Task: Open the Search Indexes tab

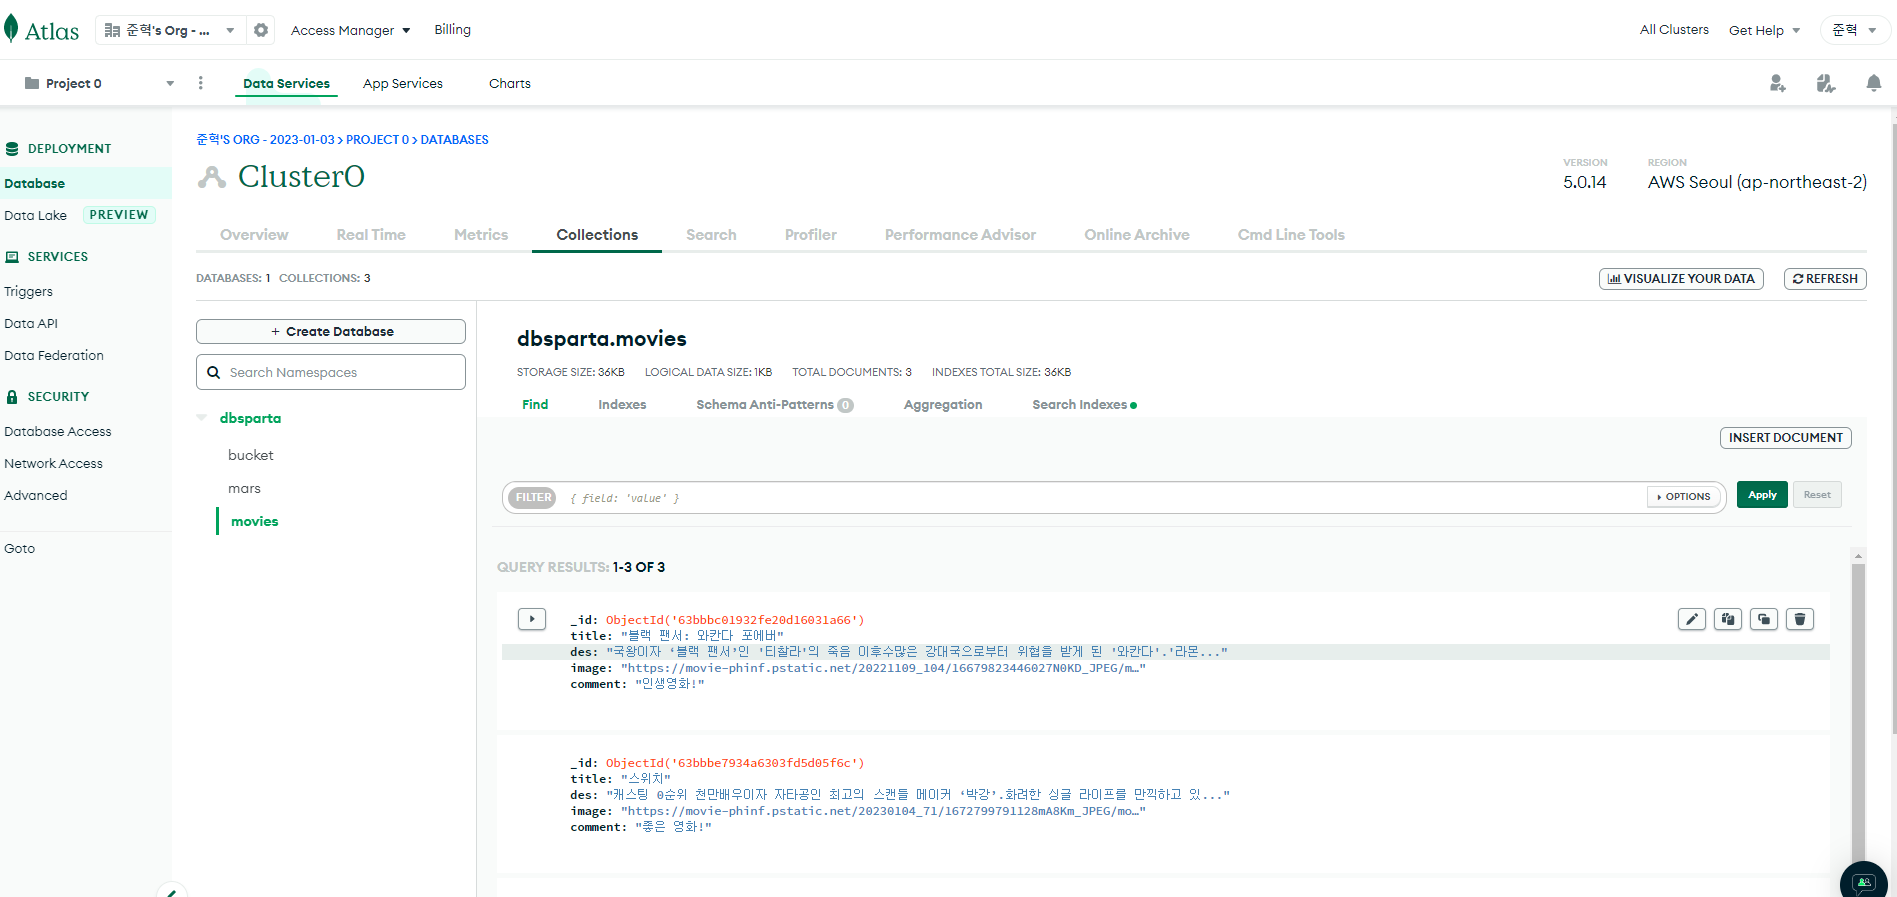Action: tap(1084, 404)
